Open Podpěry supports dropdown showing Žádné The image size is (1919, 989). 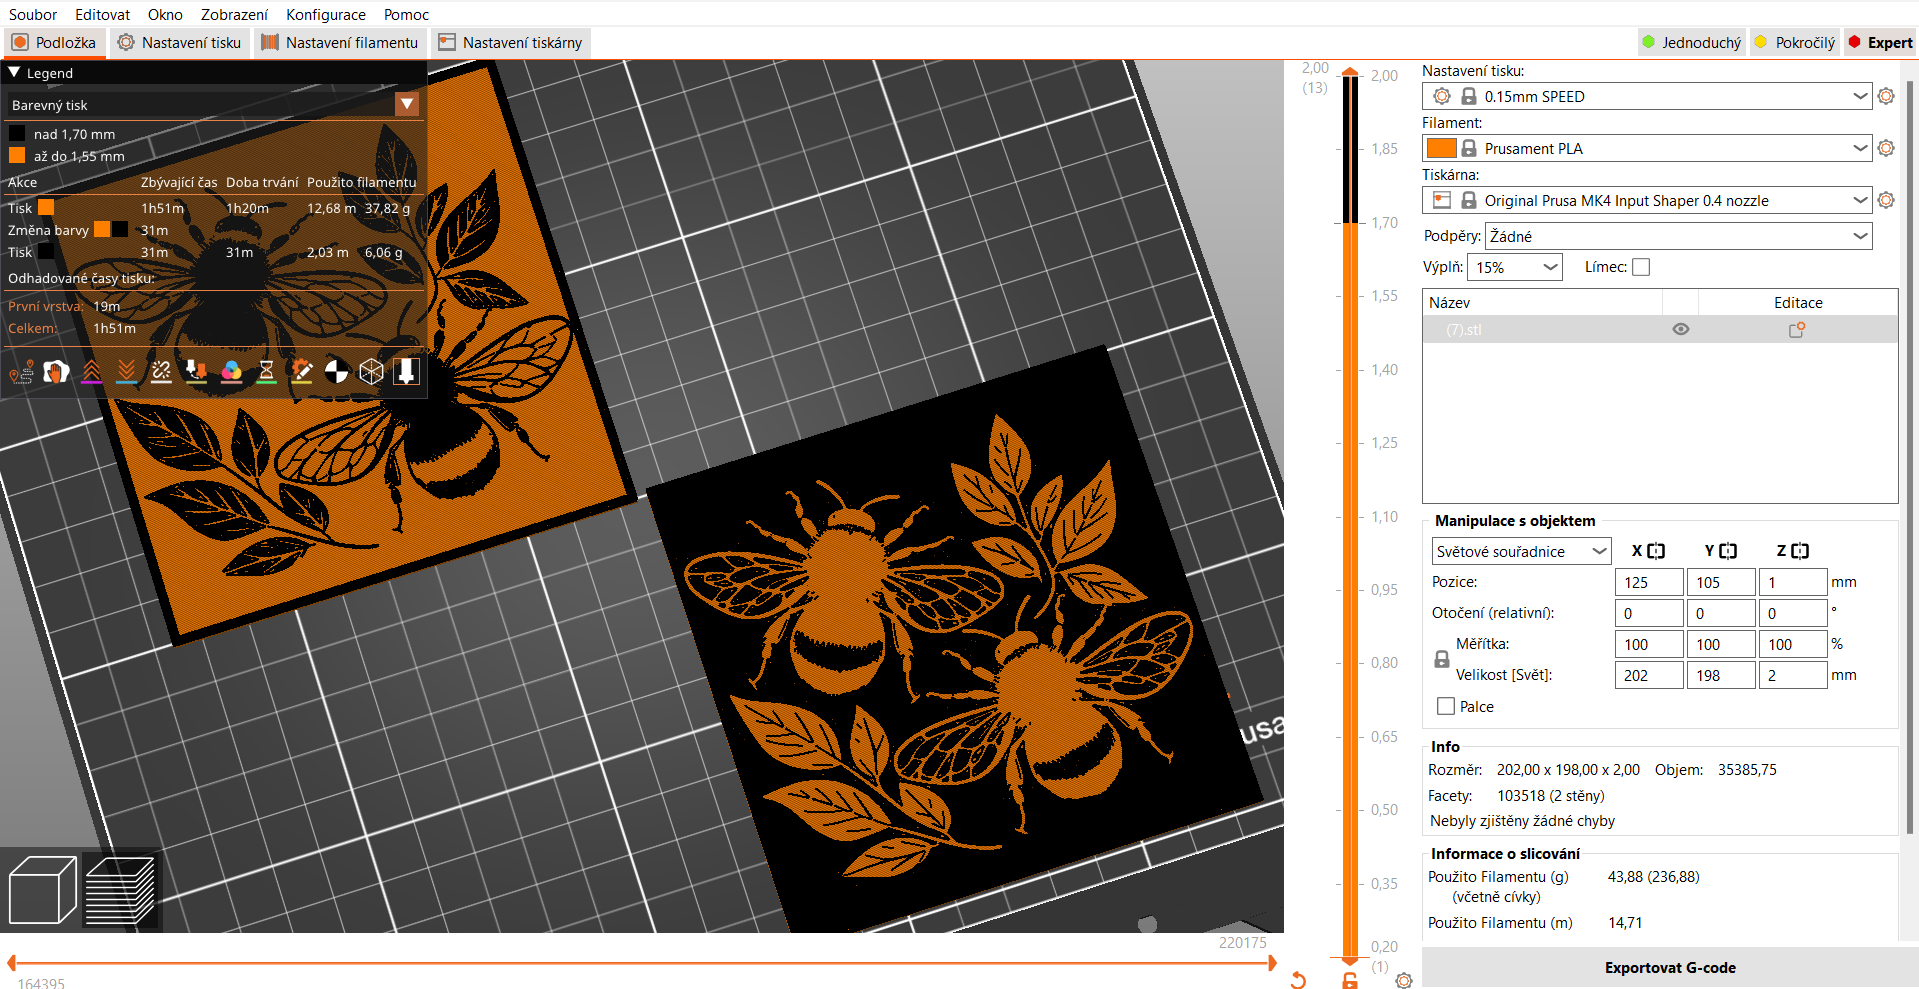pyautogui.click(x=1679, y=236)
